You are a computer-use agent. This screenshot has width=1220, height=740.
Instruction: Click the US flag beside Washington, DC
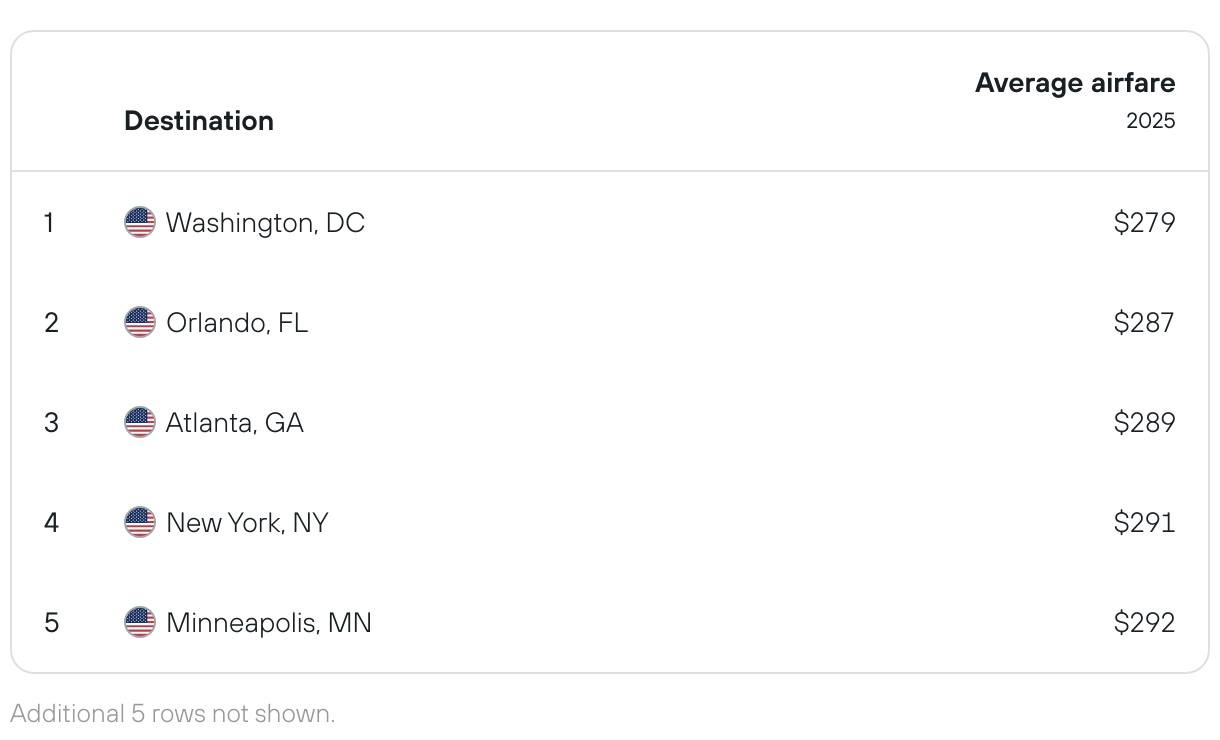(x=140, y=222)
